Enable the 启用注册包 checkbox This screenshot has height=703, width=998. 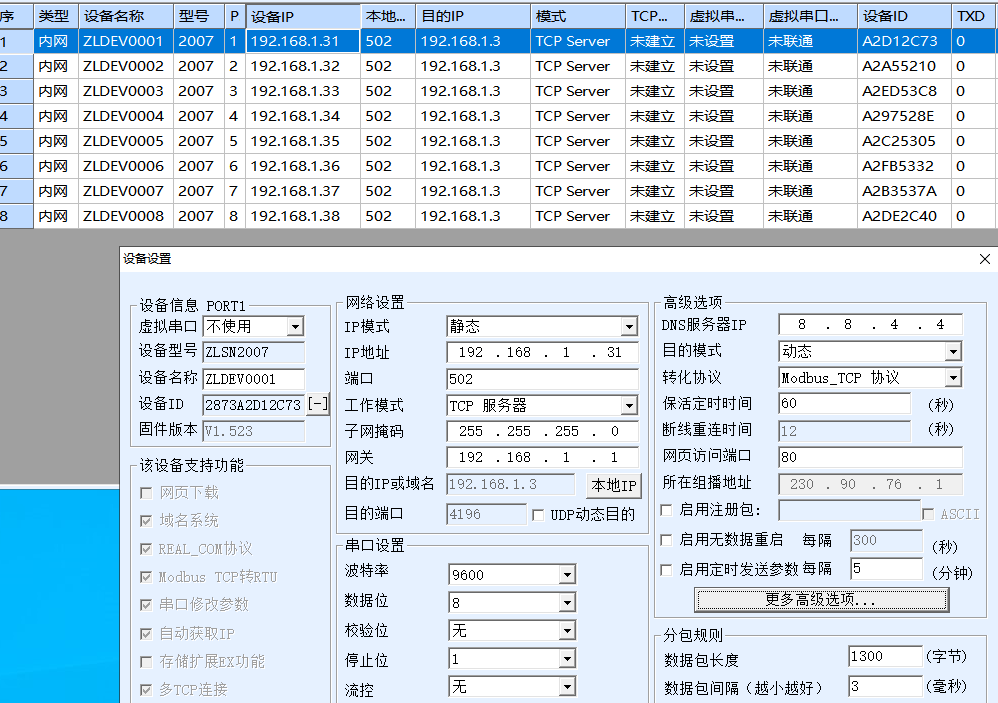click(667, 511)
